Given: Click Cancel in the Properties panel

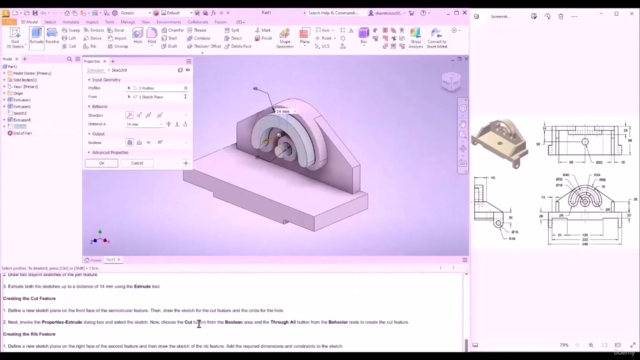Looking at the screenshot, I should point(137,163).
